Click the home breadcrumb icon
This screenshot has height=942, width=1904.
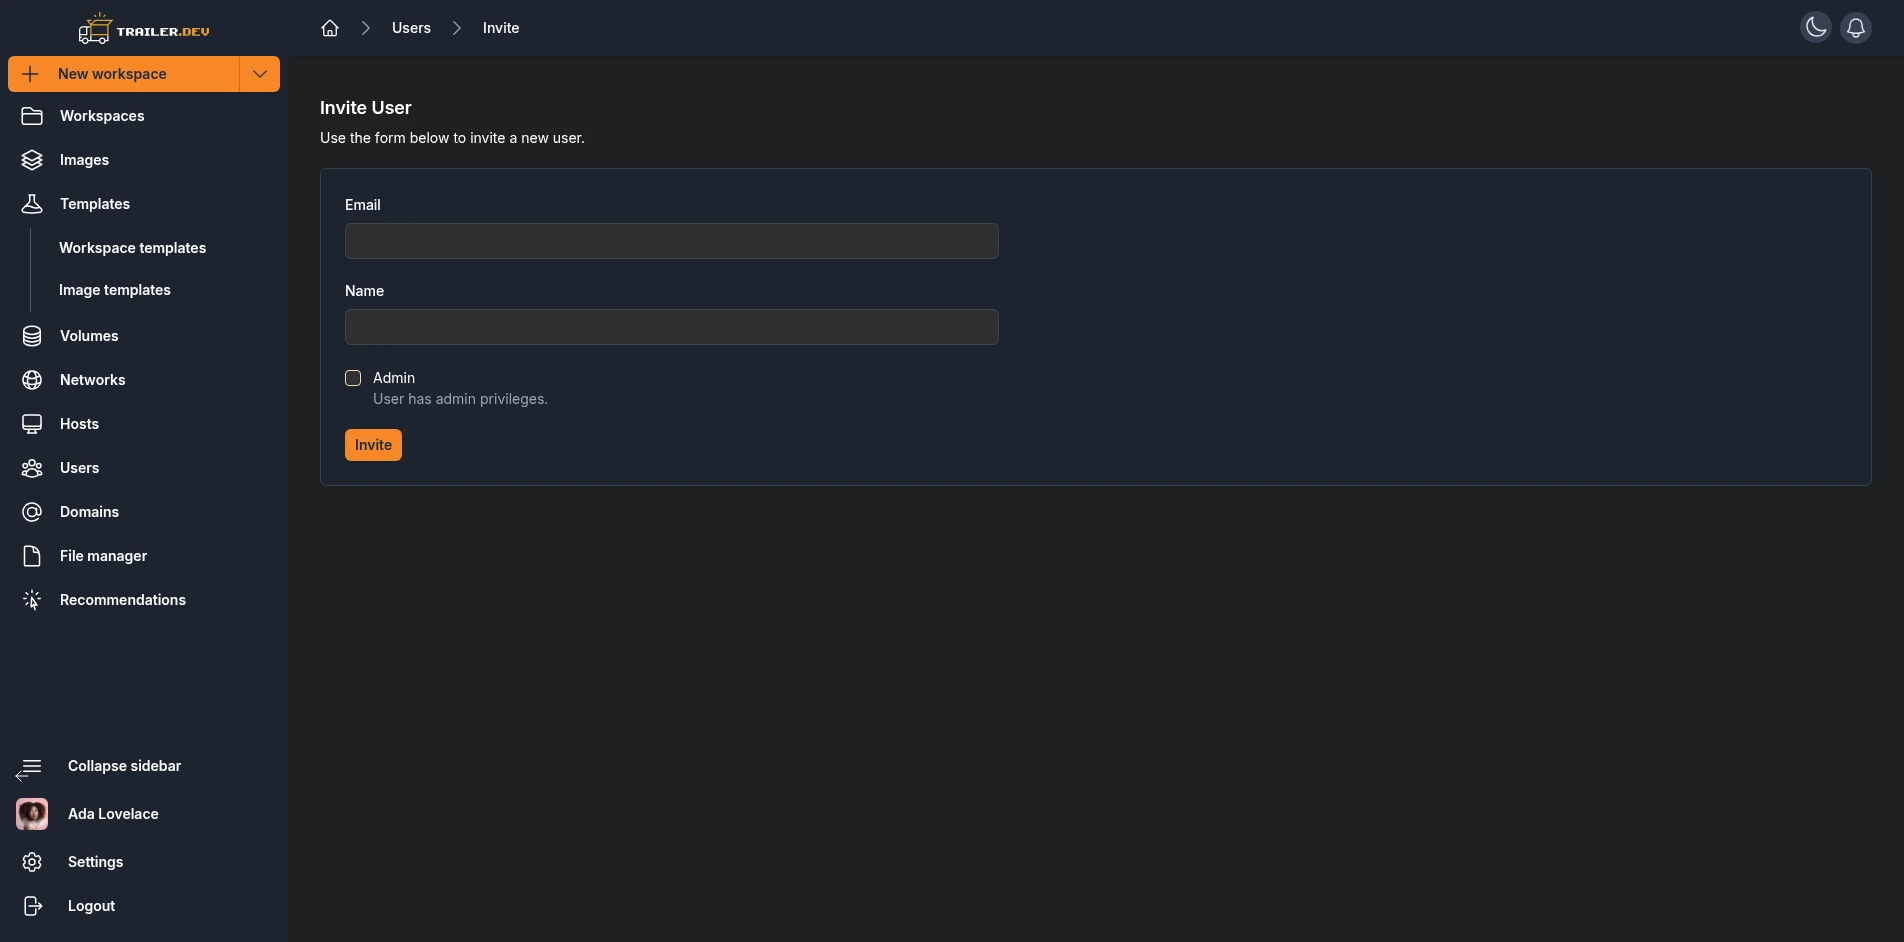(x=330, y=28)
